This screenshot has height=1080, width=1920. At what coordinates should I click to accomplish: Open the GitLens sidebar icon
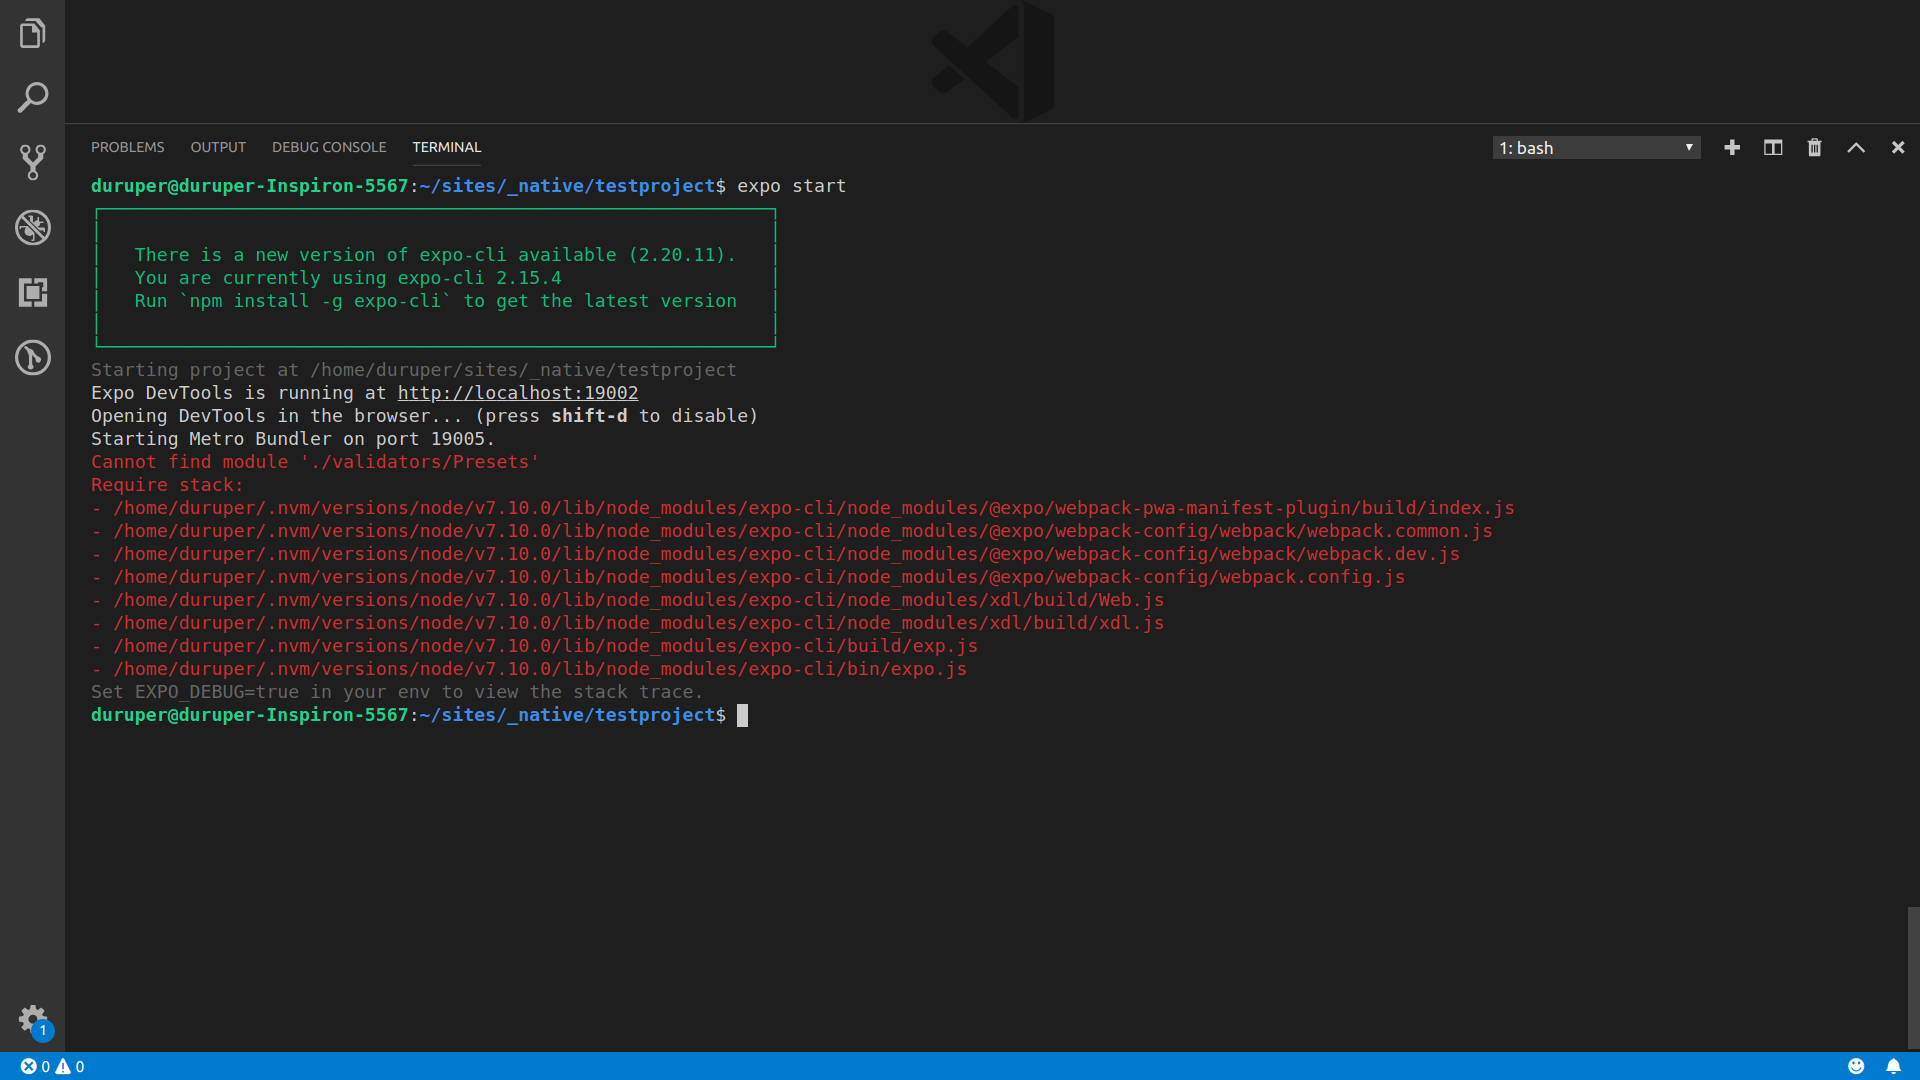pyautogui.click(x=32, y=357)
